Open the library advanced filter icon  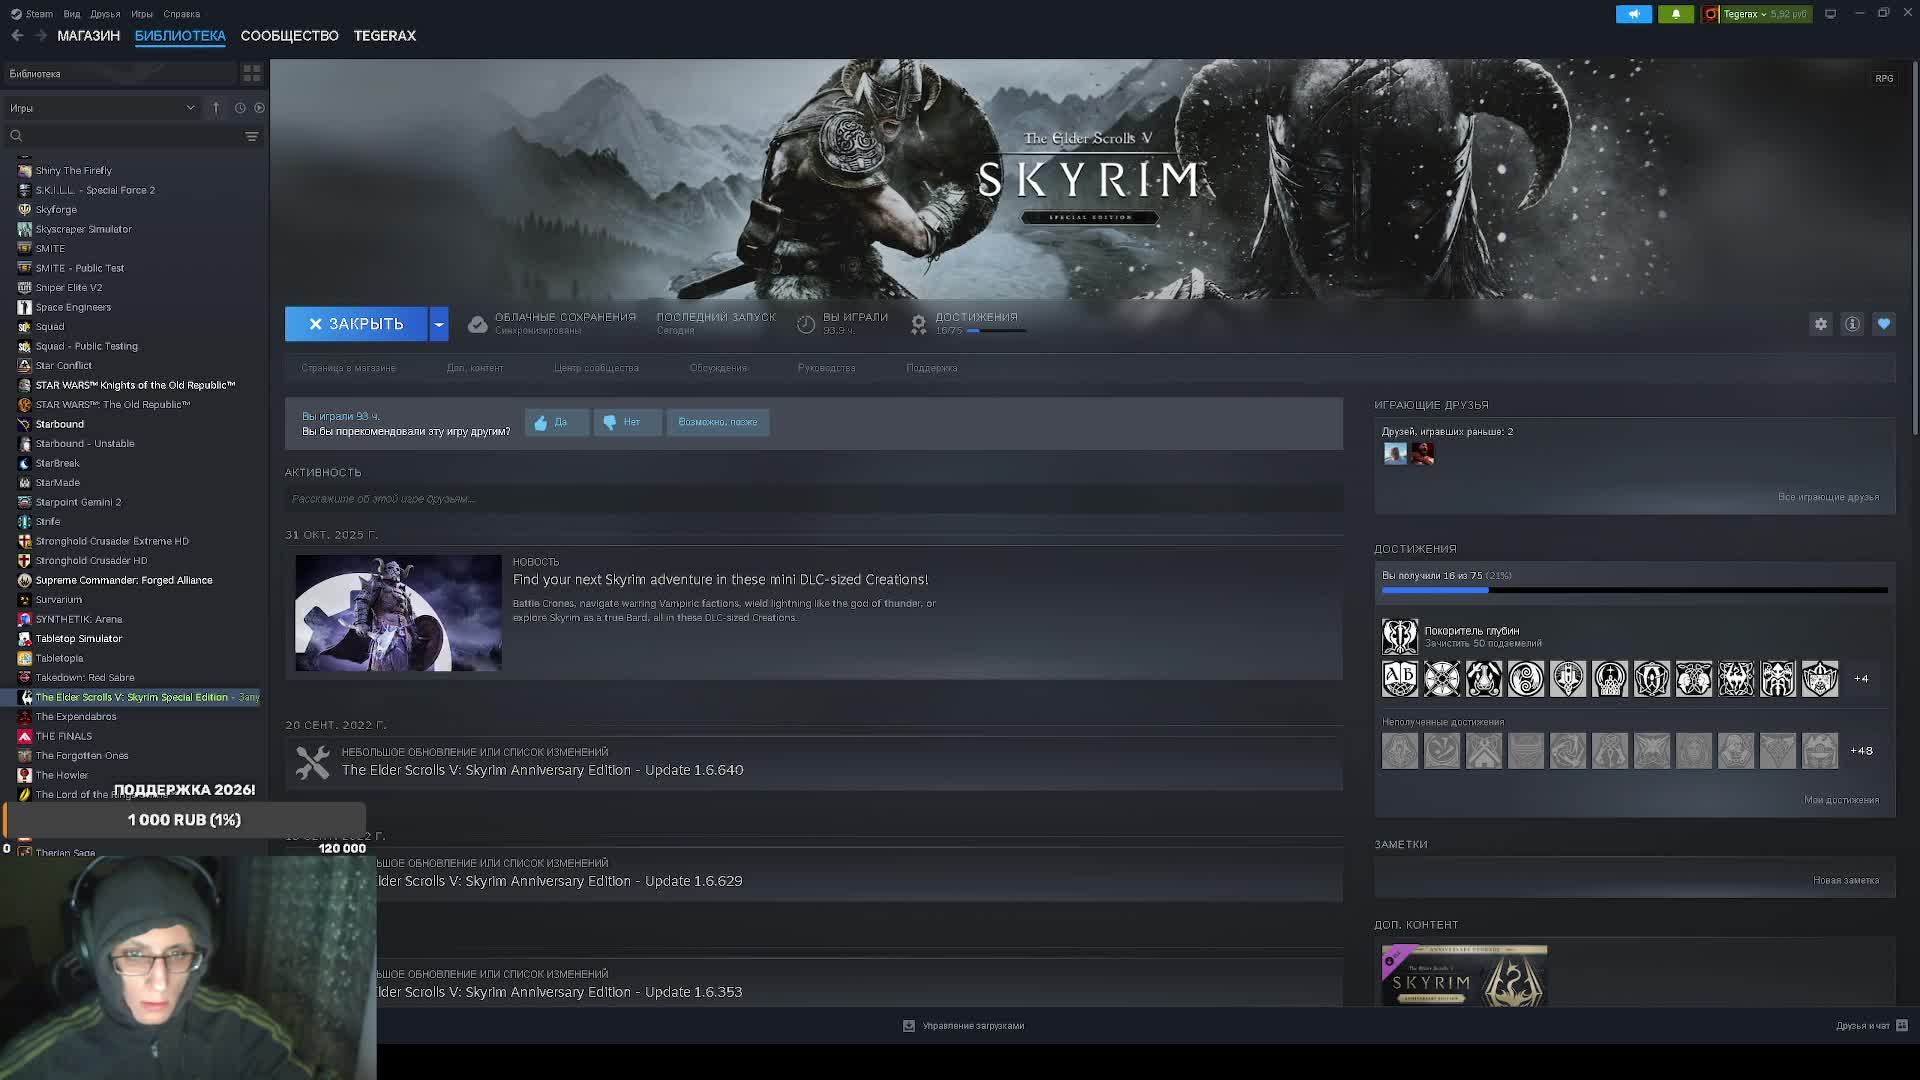251,136
